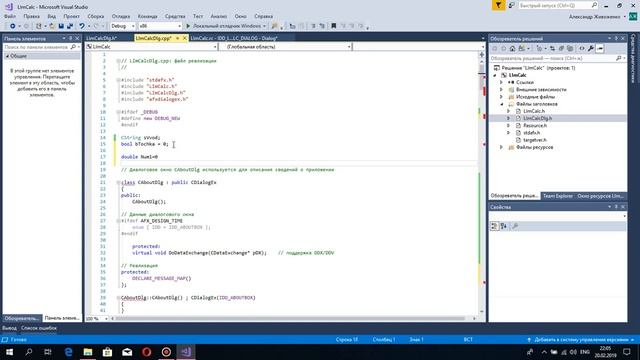The image size is (640, 360).
Task: Open the Список ошибок tab
Action: coord(39,328)
